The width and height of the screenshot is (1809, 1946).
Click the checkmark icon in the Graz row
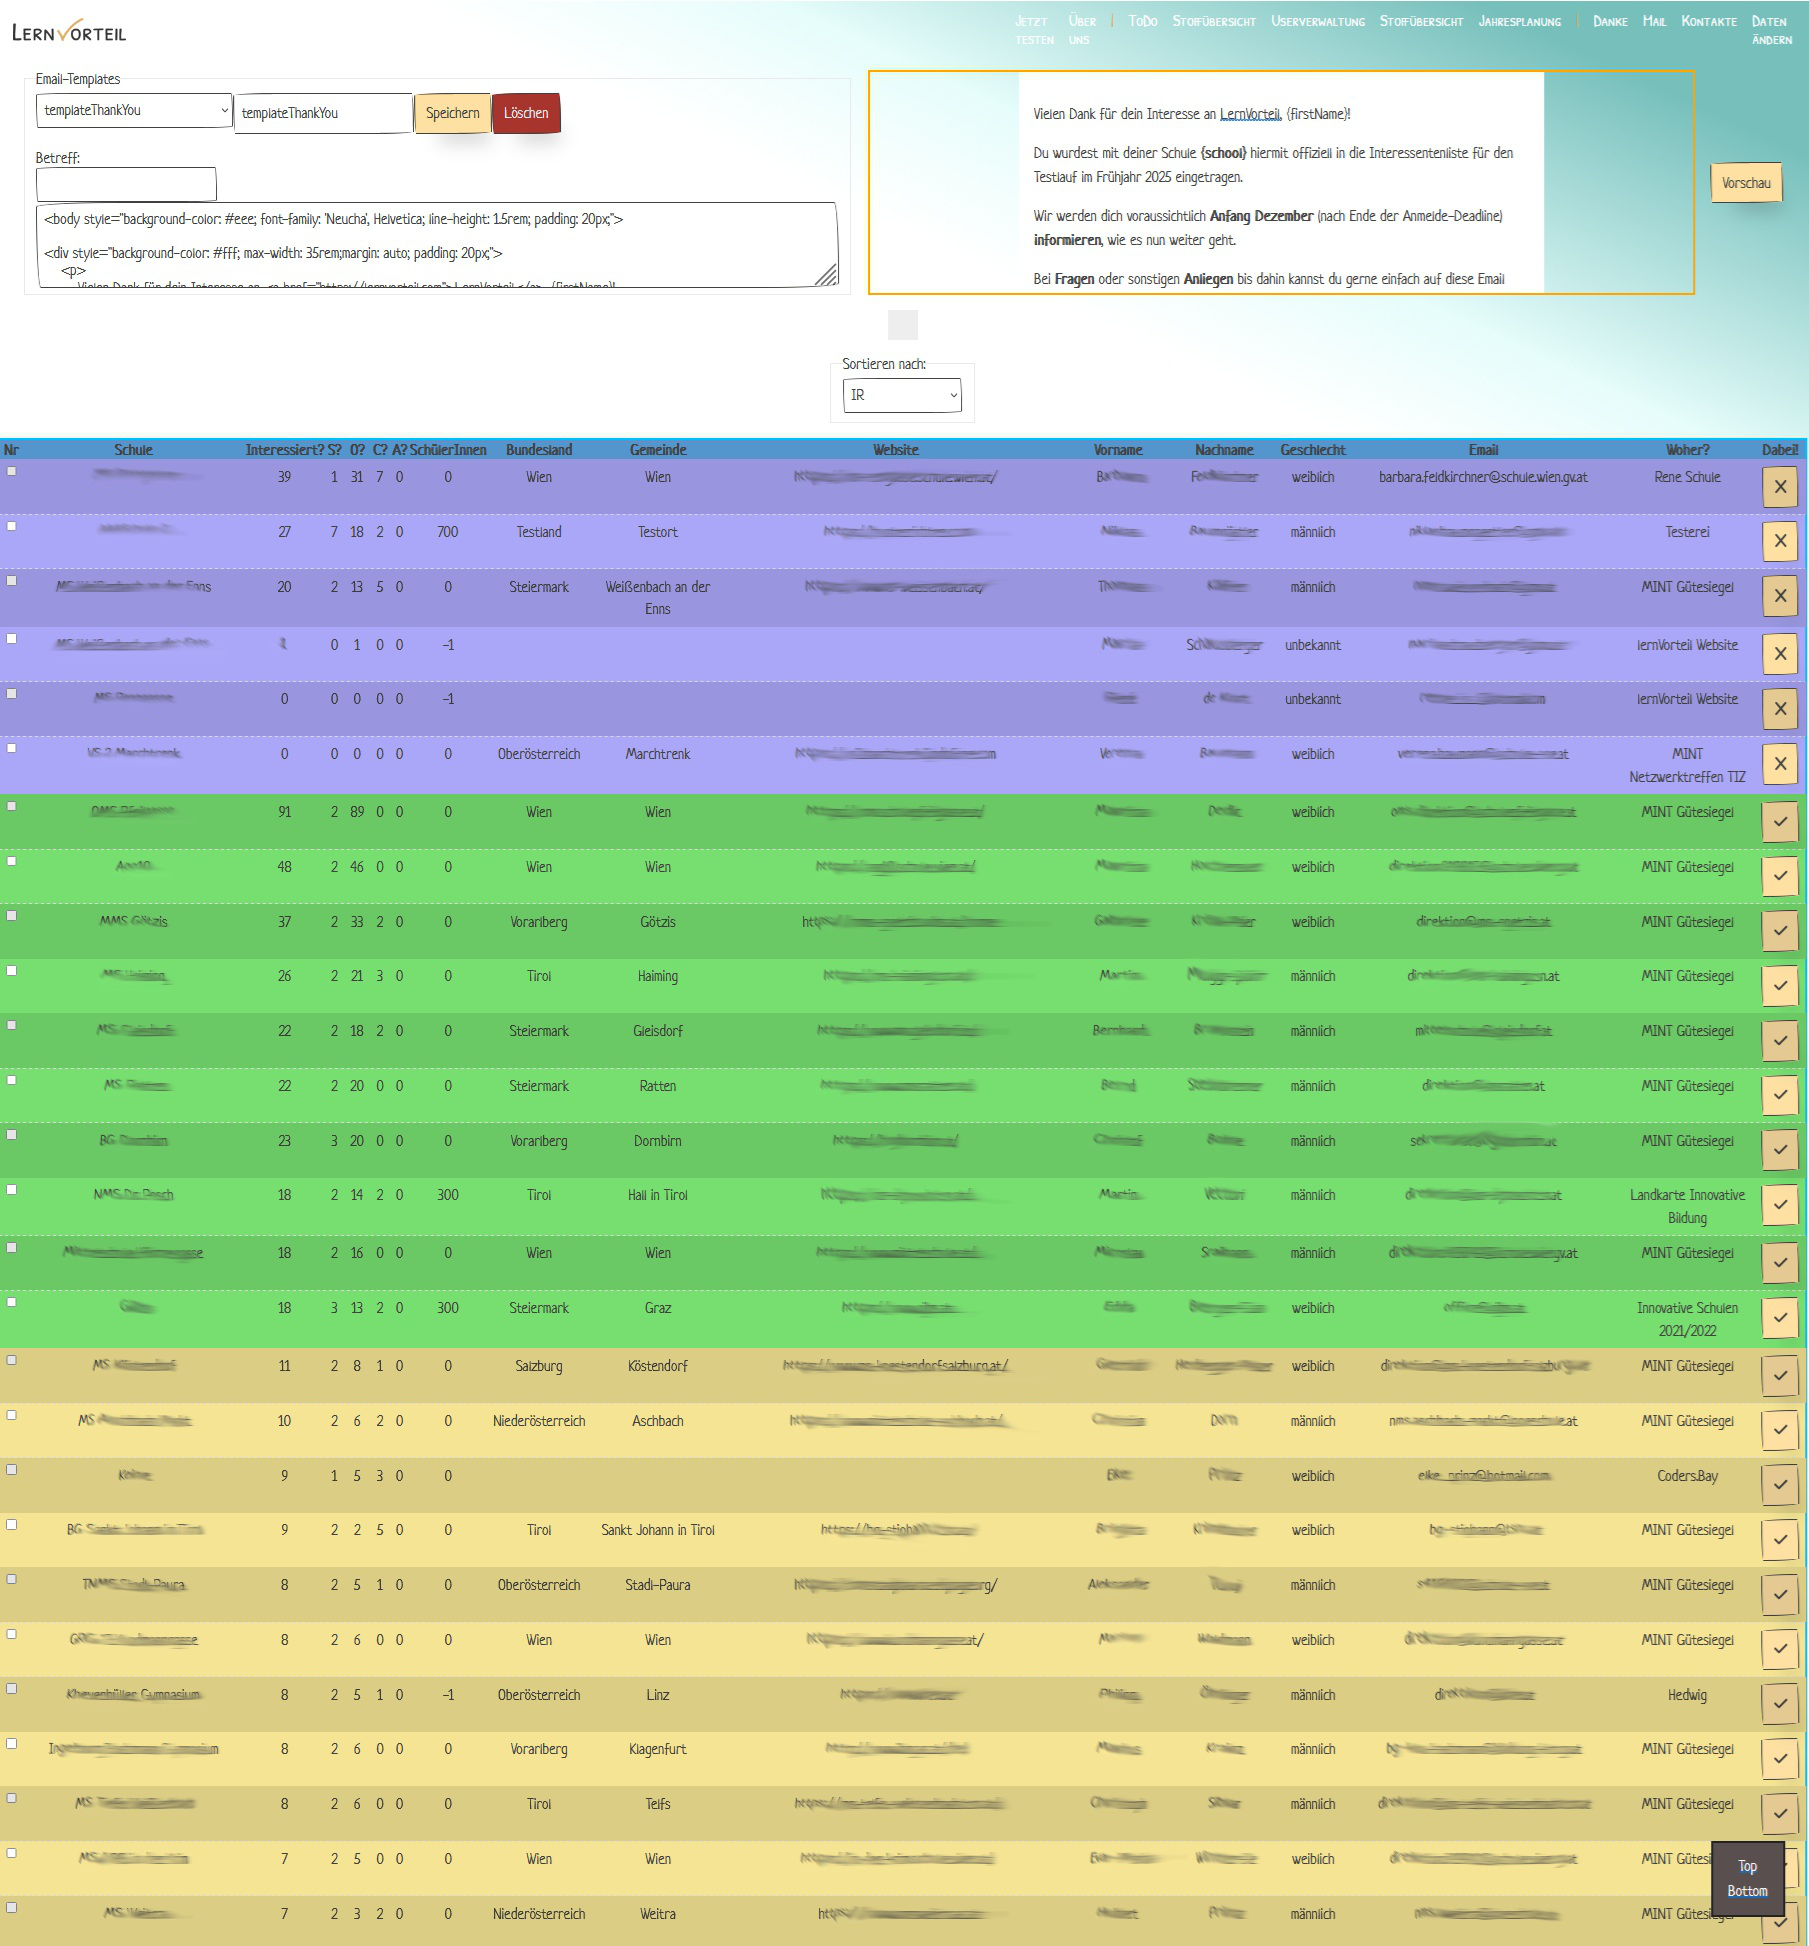(x=1779, y=1317)
